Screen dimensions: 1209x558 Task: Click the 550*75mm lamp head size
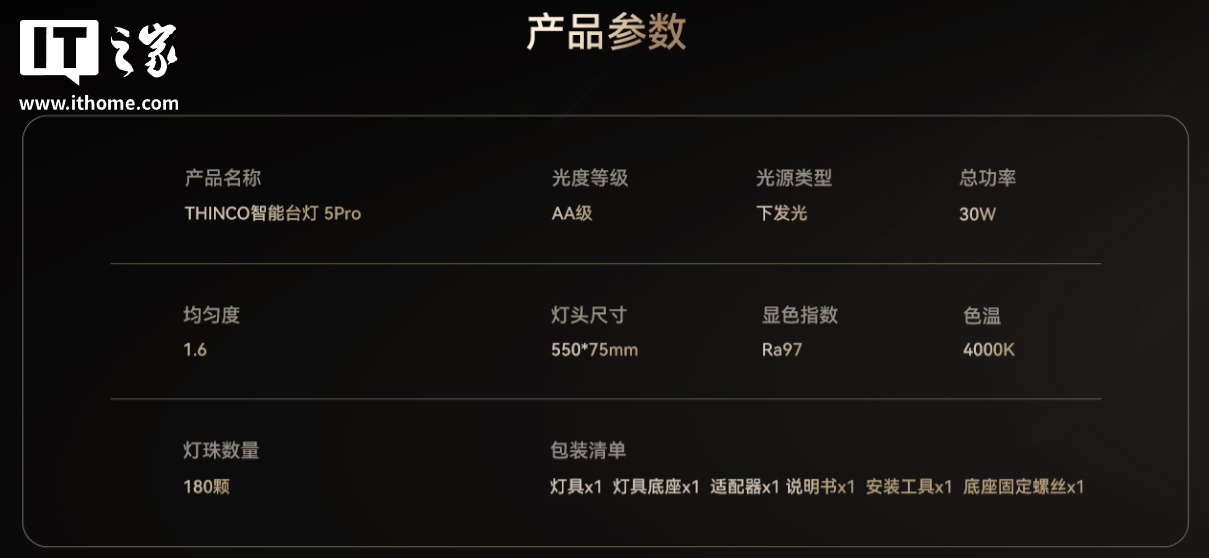pyautogui.click(x=594, y=350)
